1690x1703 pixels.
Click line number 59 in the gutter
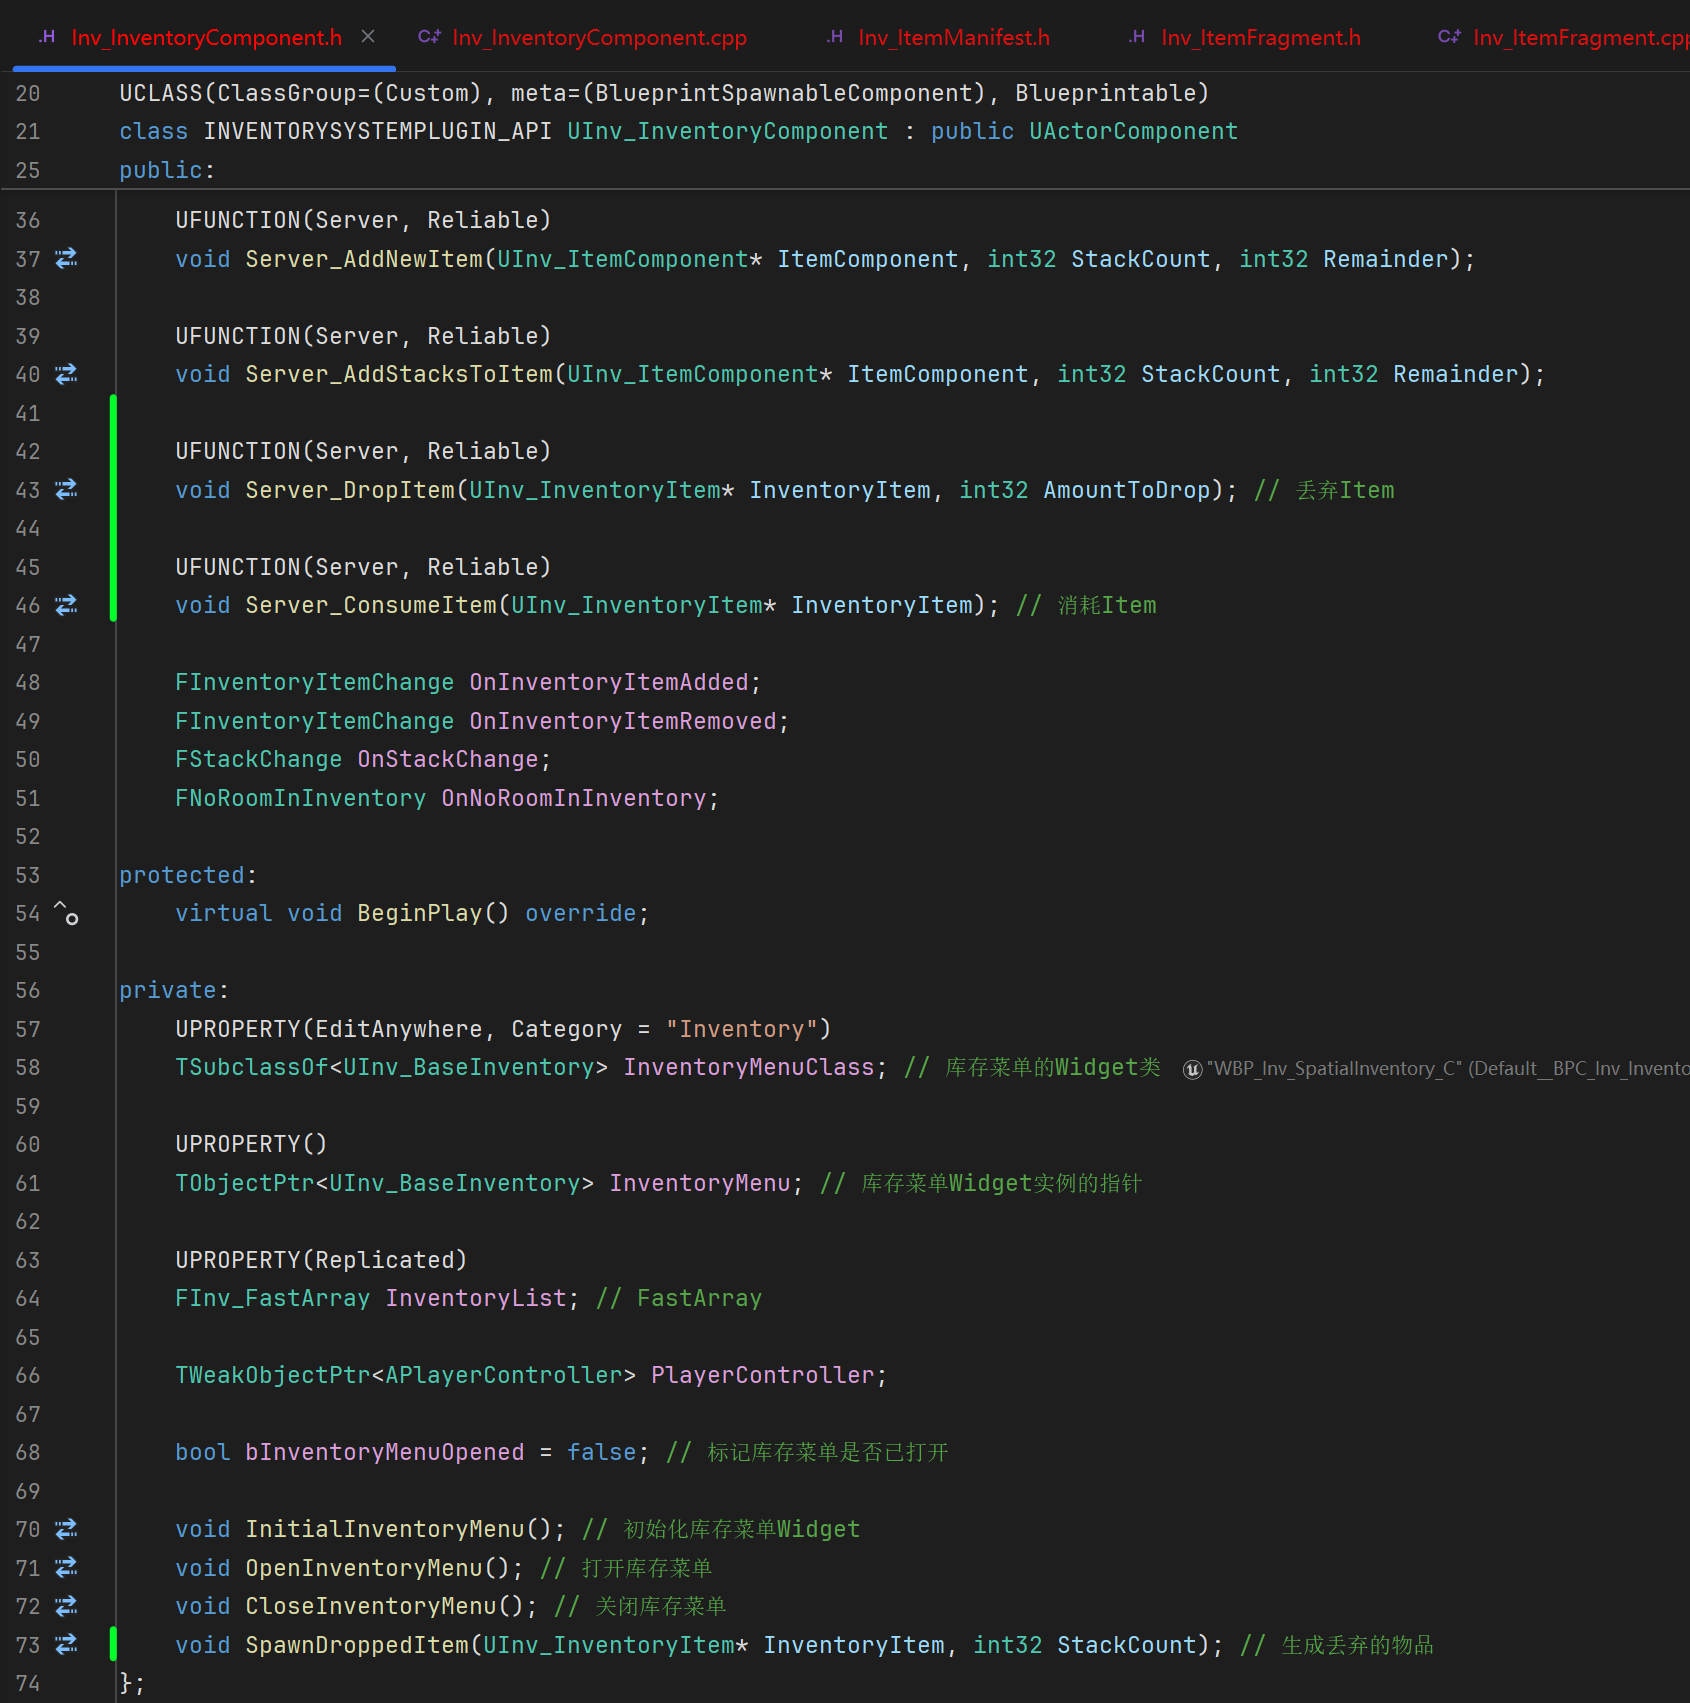[x=28, y=1106]
